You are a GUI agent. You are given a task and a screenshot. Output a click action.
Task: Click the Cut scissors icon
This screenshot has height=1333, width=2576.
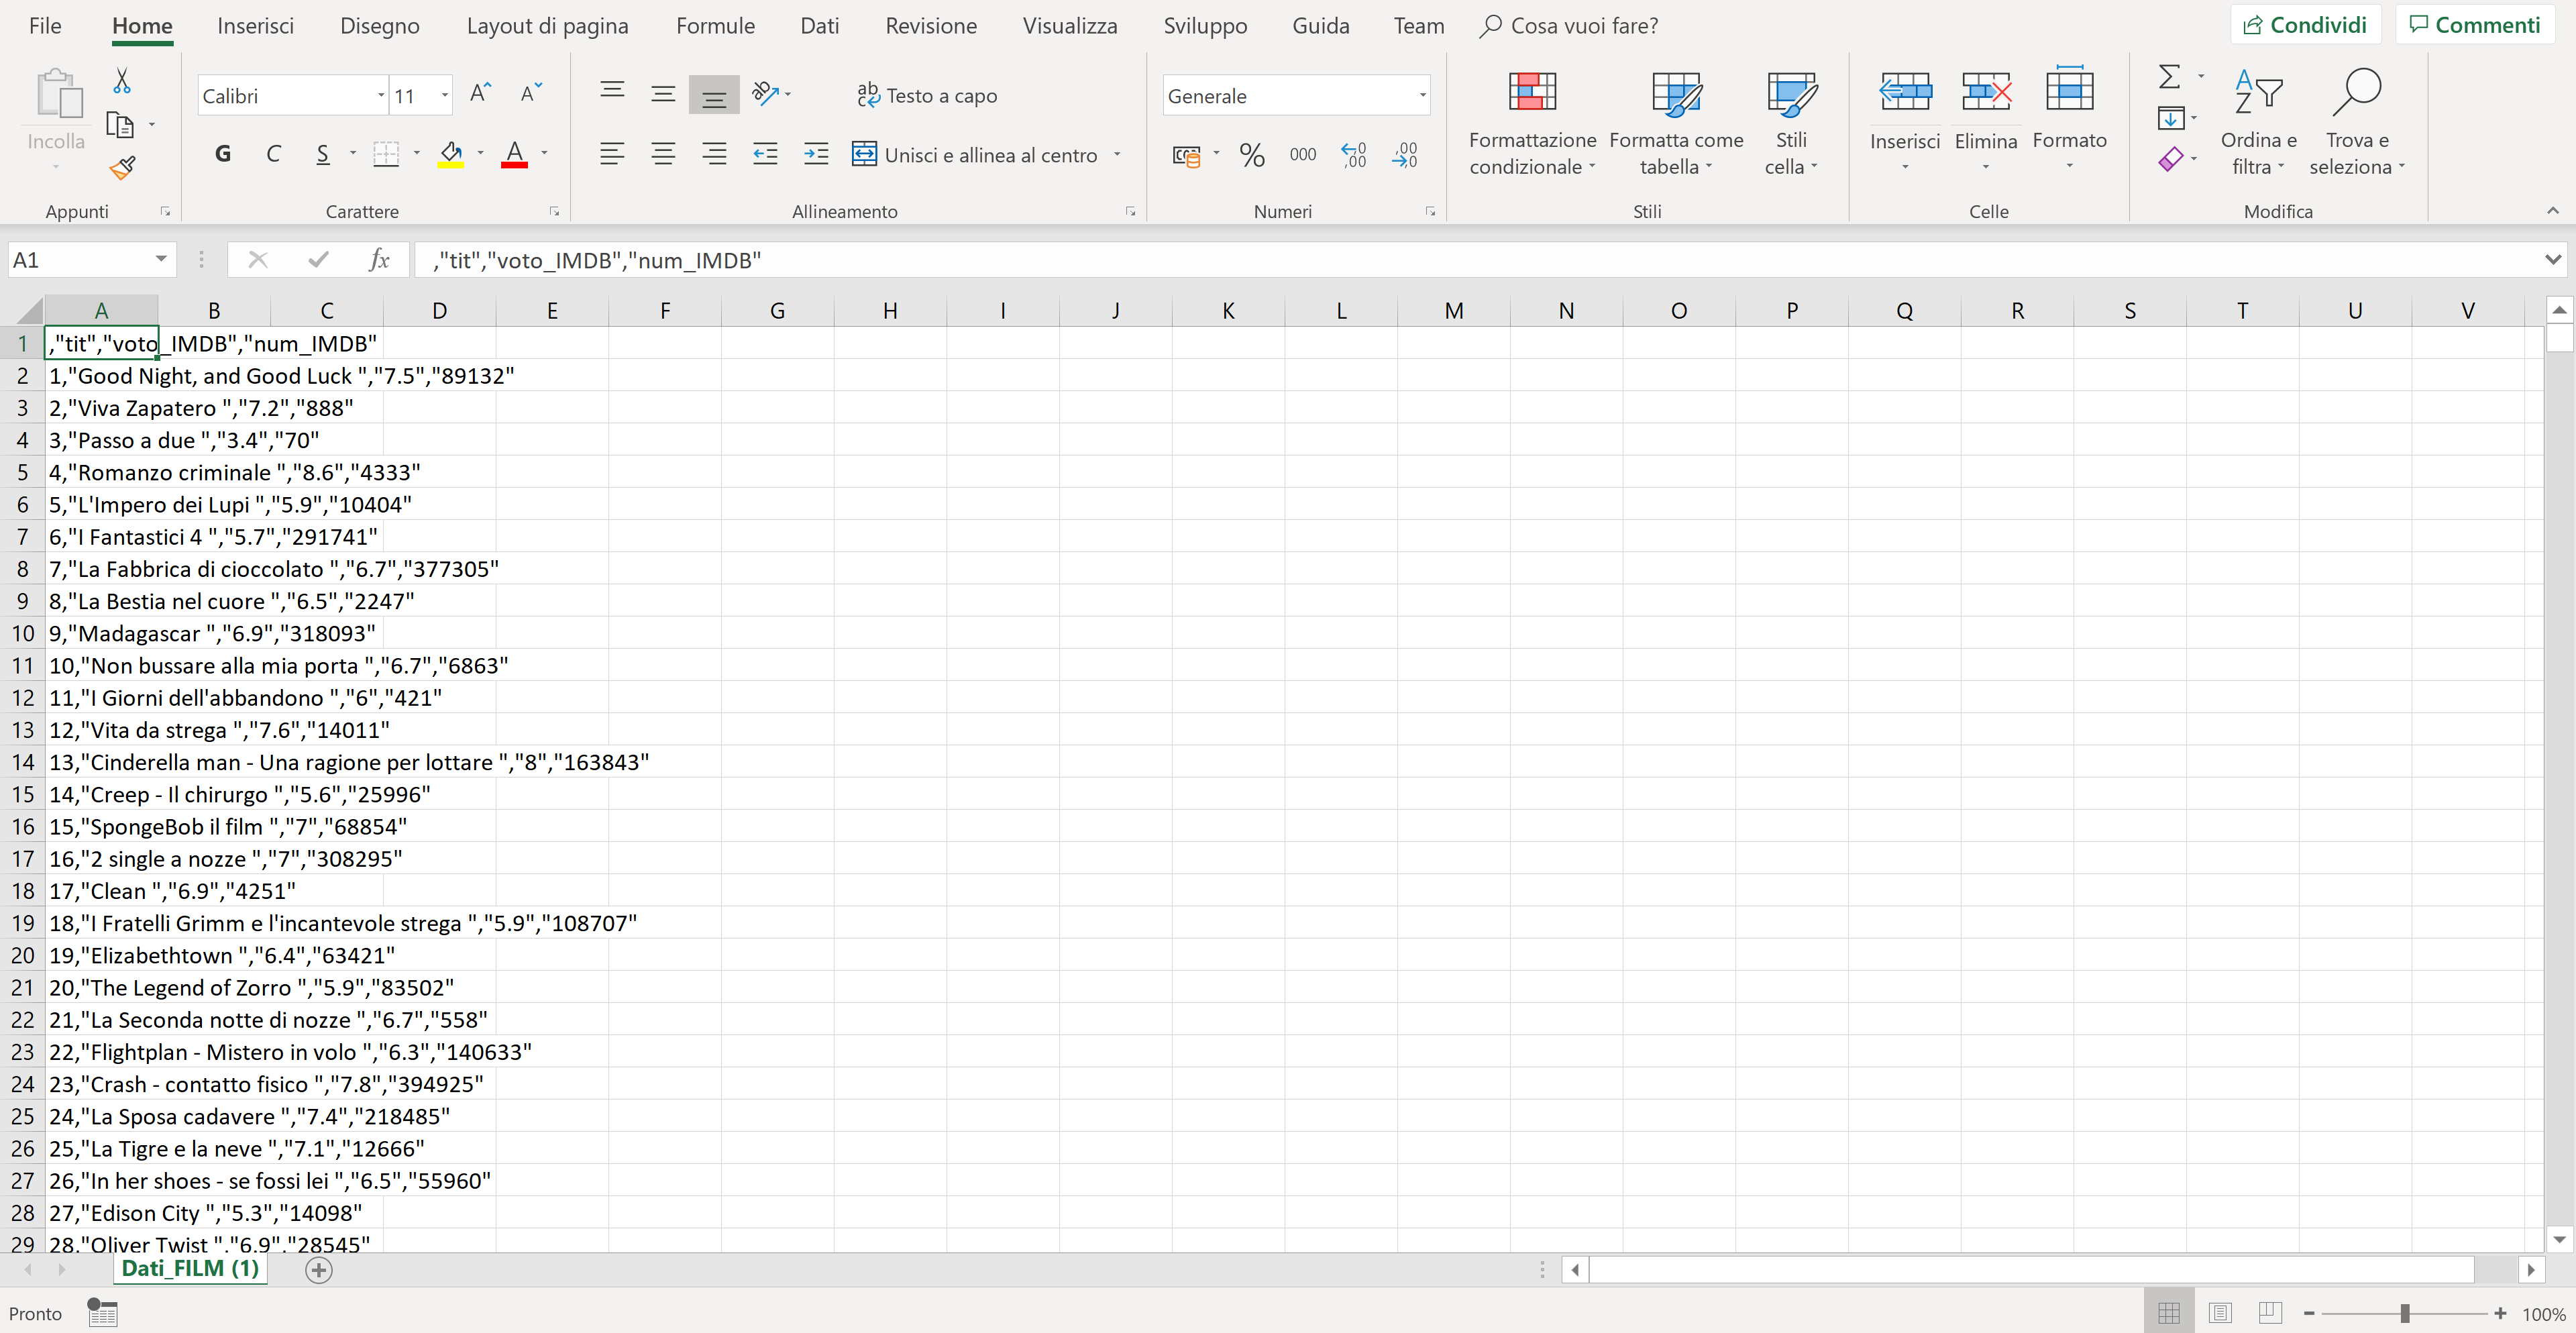[x=121, y=80]
